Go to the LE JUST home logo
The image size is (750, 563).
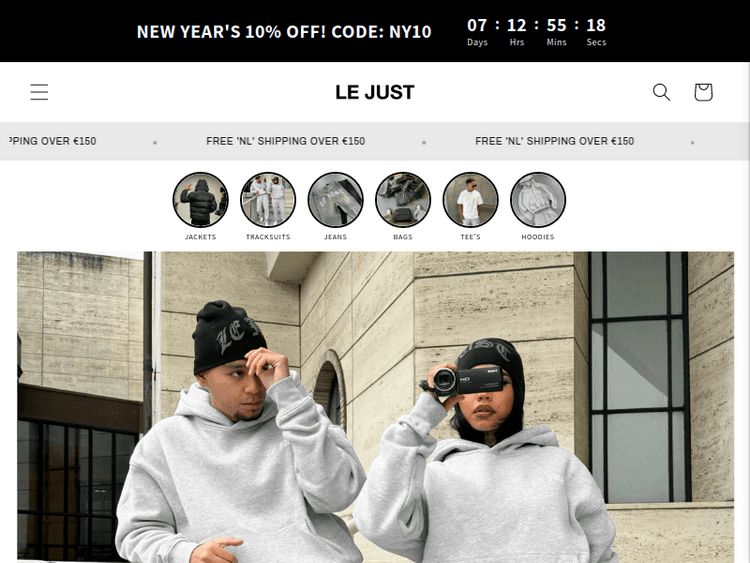tap(375, 92)
